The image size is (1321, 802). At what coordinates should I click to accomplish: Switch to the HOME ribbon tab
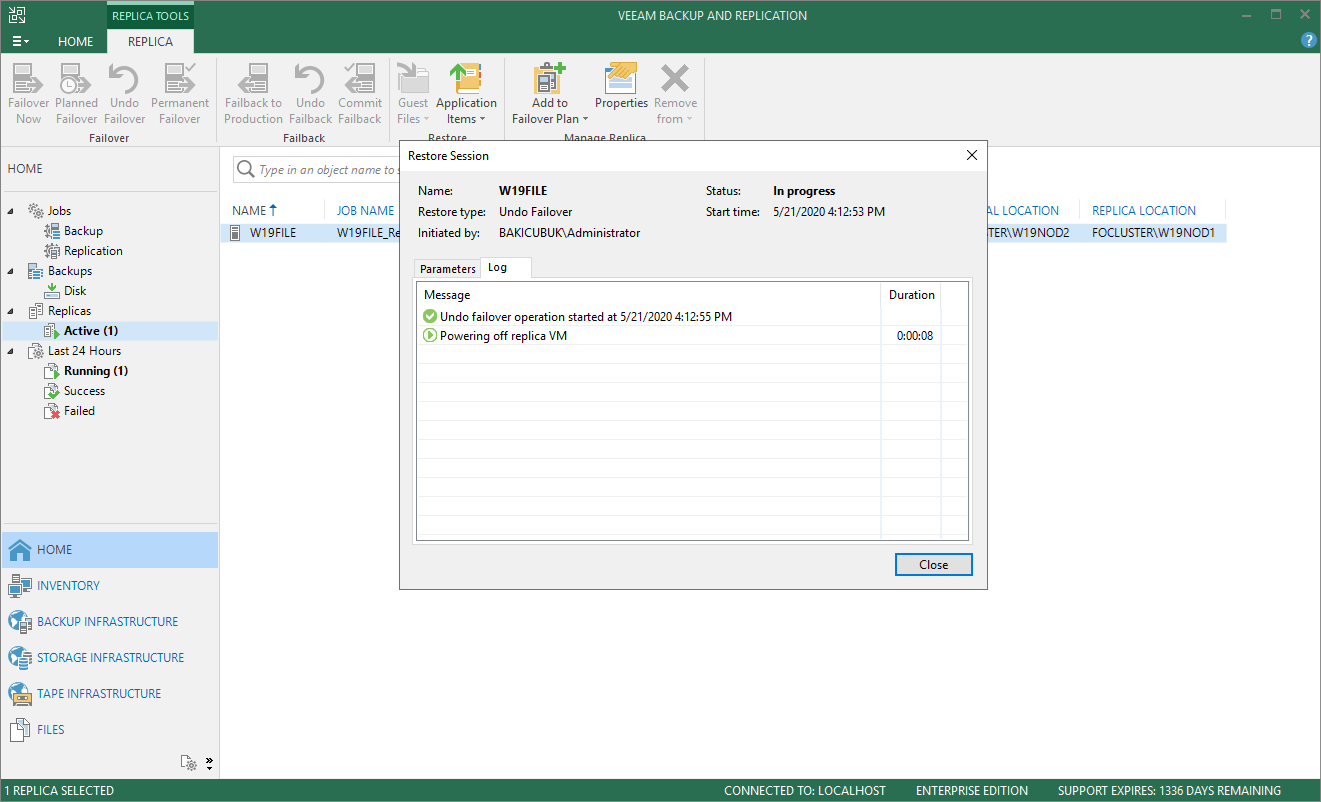coord(75,41)
